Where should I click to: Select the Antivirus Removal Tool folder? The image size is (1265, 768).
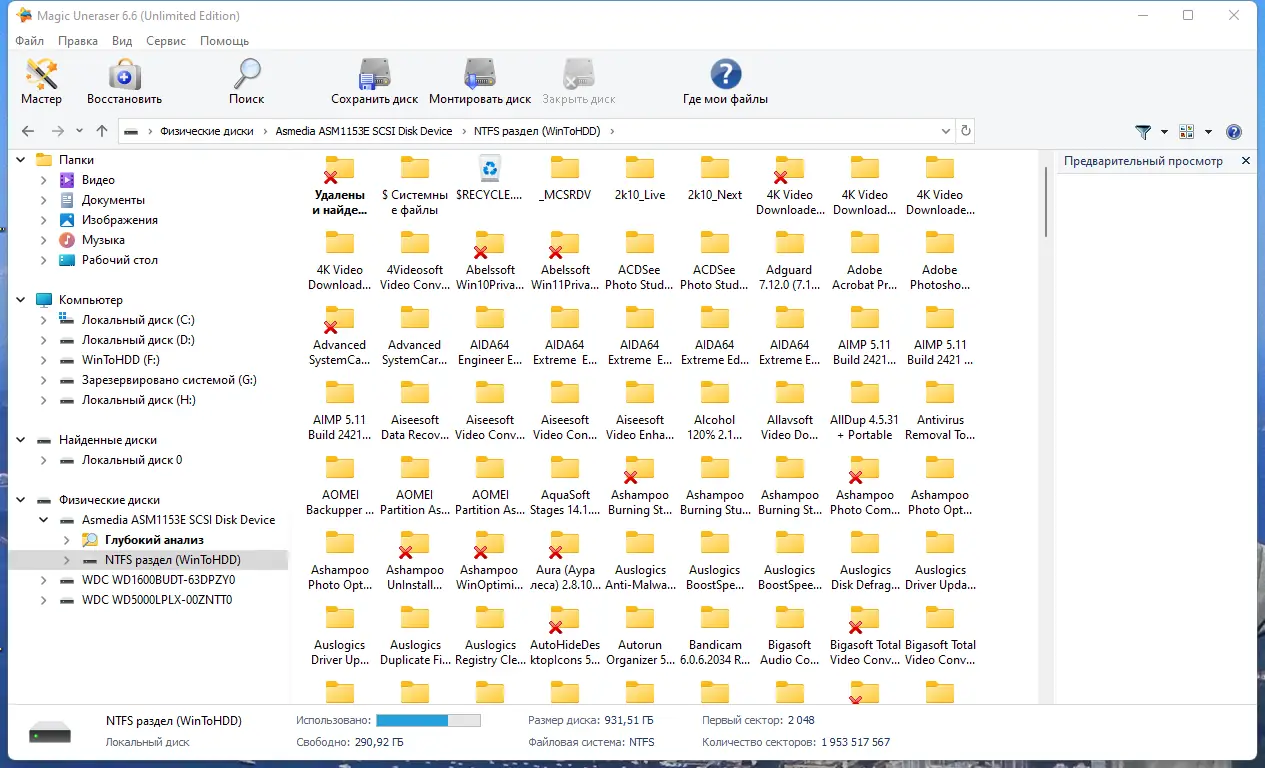(940, 410)
